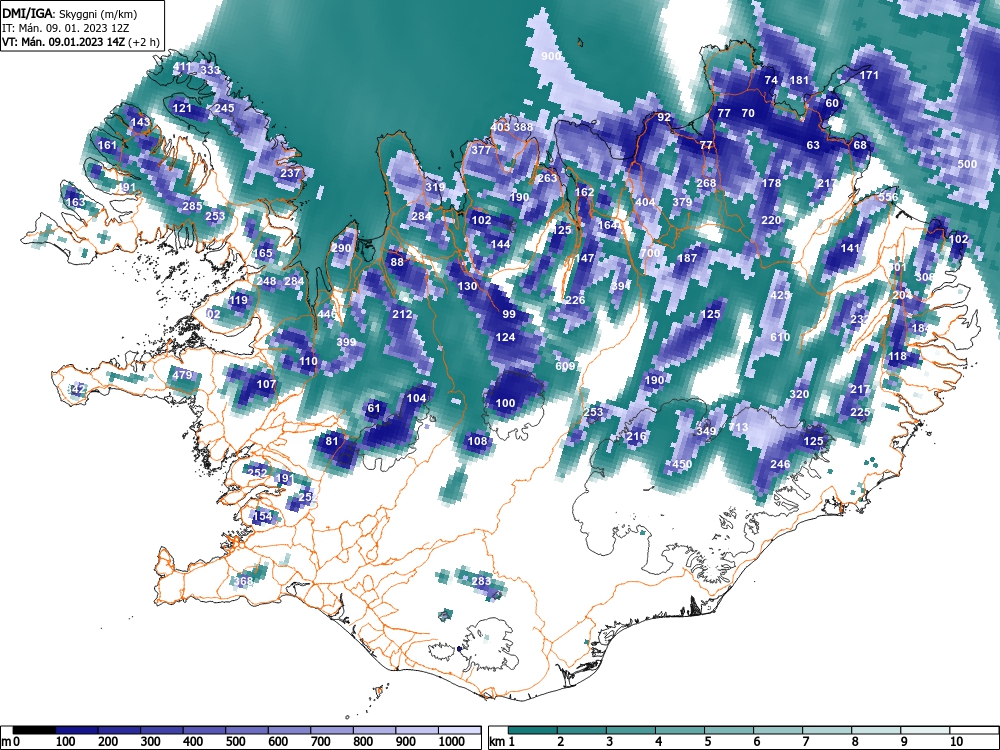The width and height of the screenshot is (1000, 750).
Task: Pick the palest lavender legend swatch after 1000
Action: click(x=460, y=730)
